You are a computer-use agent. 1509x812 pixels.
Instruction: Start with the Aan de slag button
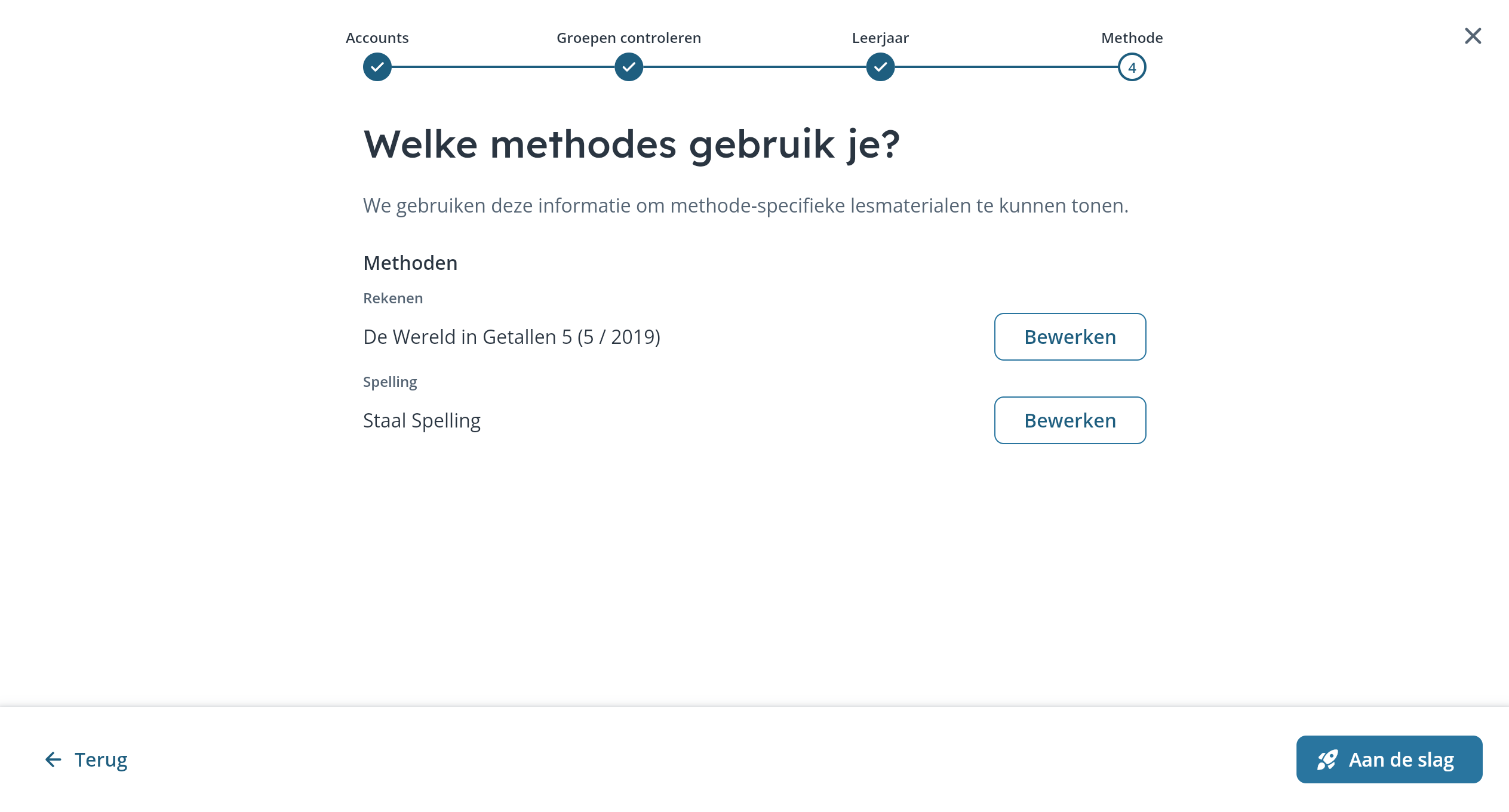pos(1389,760)
